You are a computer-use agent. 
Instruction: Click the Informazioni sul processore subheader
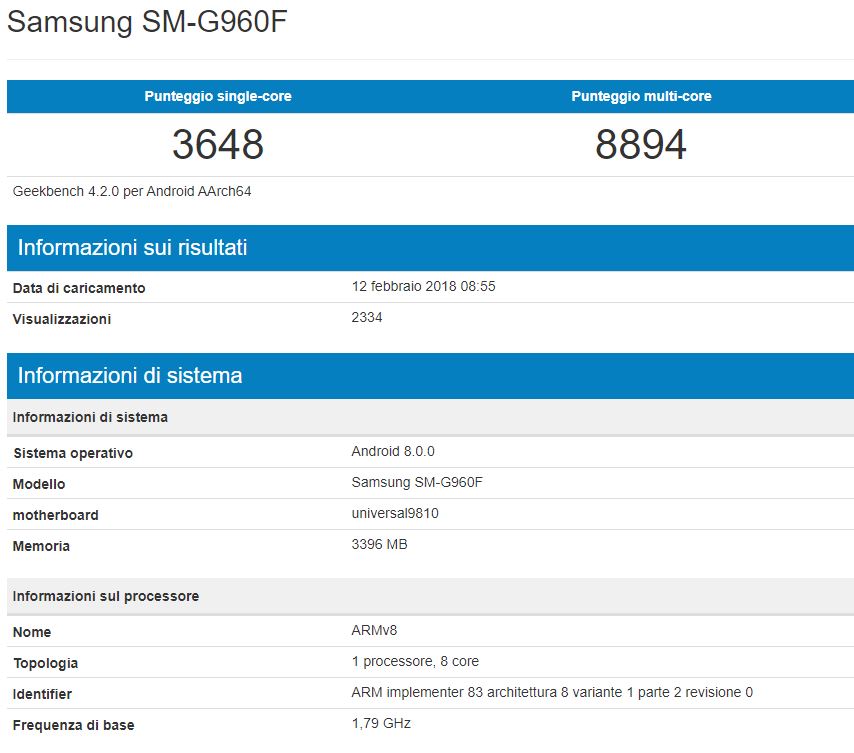click(x=106, y=596)
